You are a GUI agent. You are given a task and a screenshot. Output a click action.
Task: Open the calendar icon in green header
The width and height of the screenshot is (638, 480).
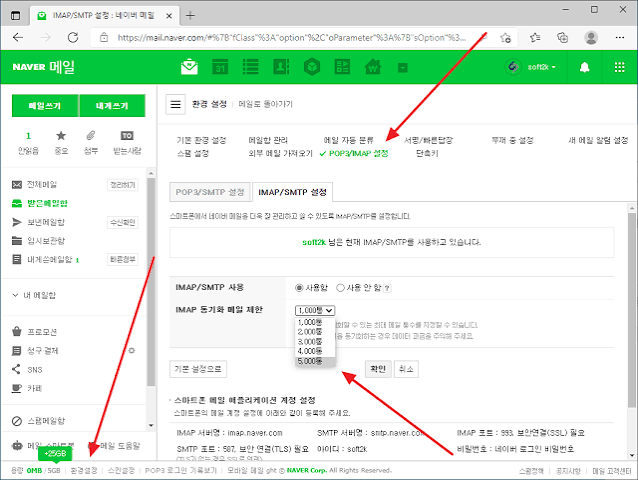(220, 67)
